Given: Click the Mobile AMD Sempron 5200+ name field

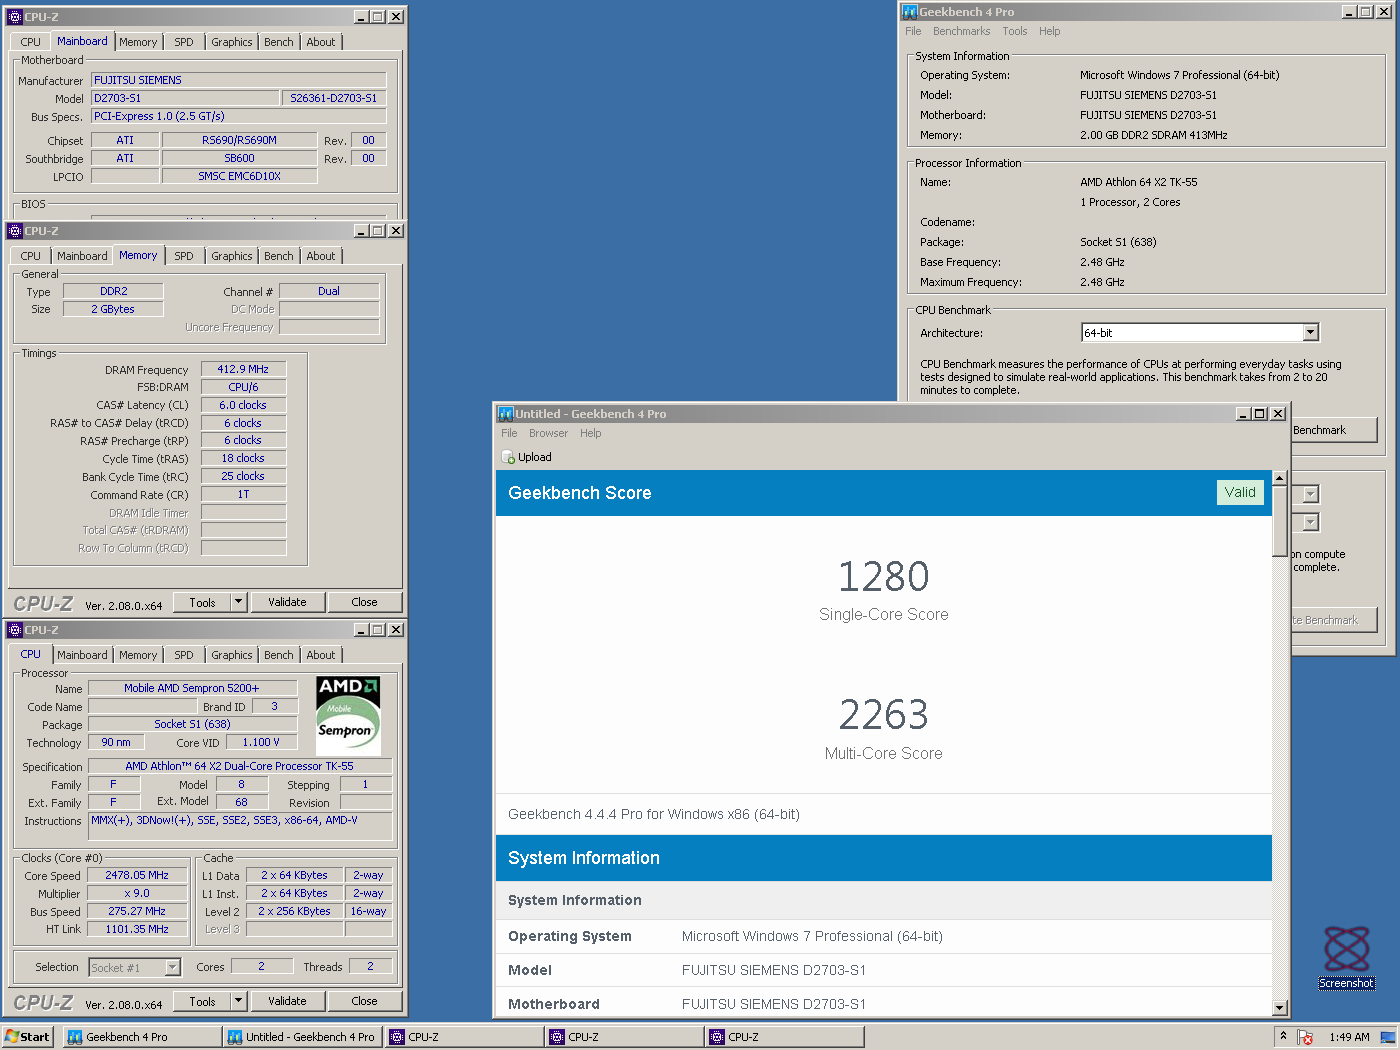Looking at the screenshot, I should [x=192, y=688].
